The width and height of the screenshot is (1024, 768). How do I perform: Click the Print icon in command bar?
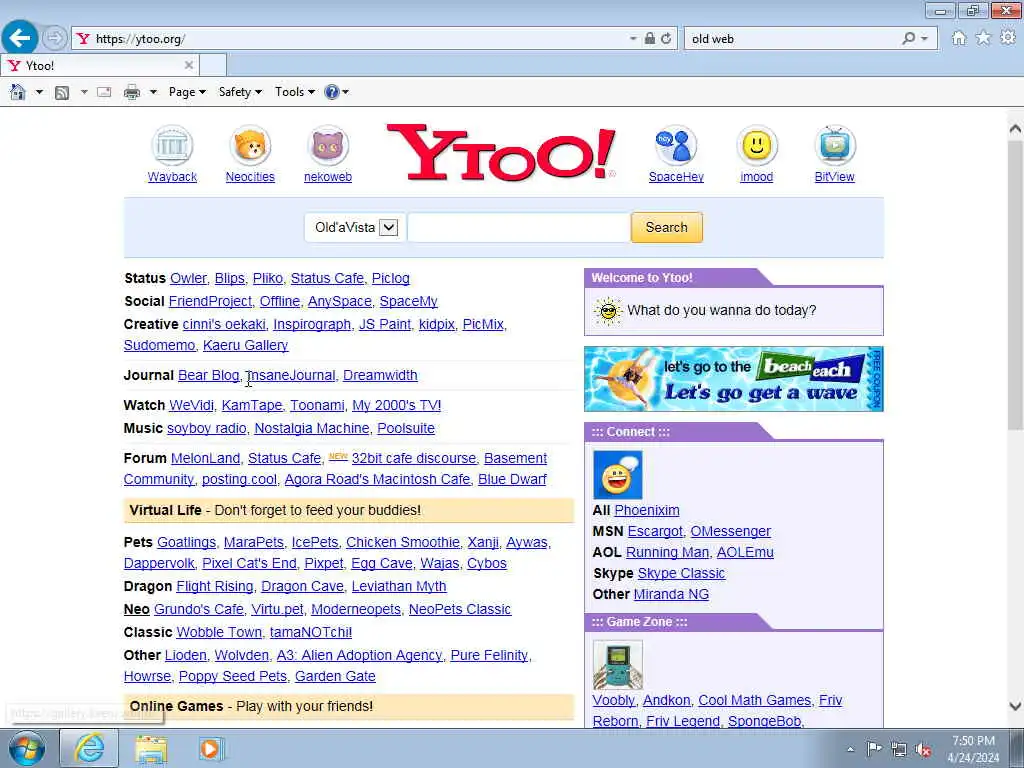coord(132,92)
